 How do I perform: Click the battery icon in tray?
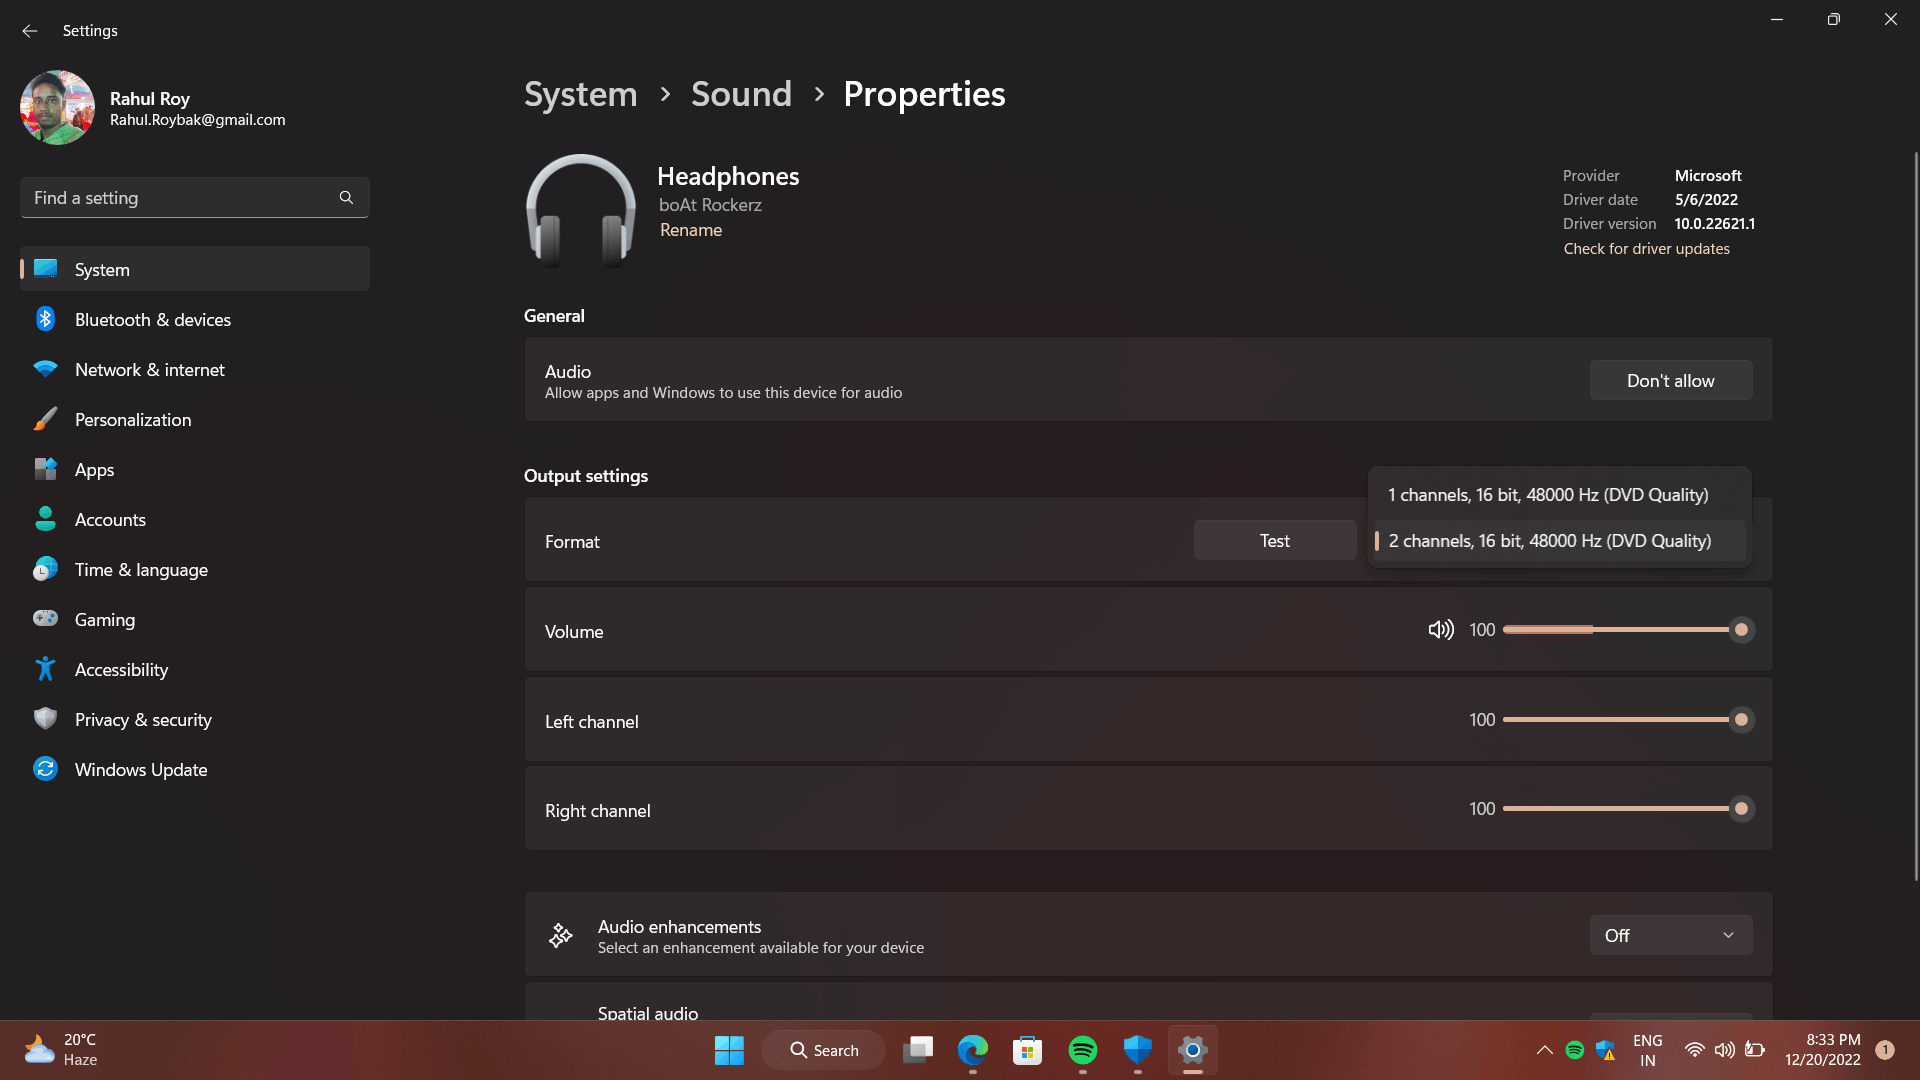1755,1050
